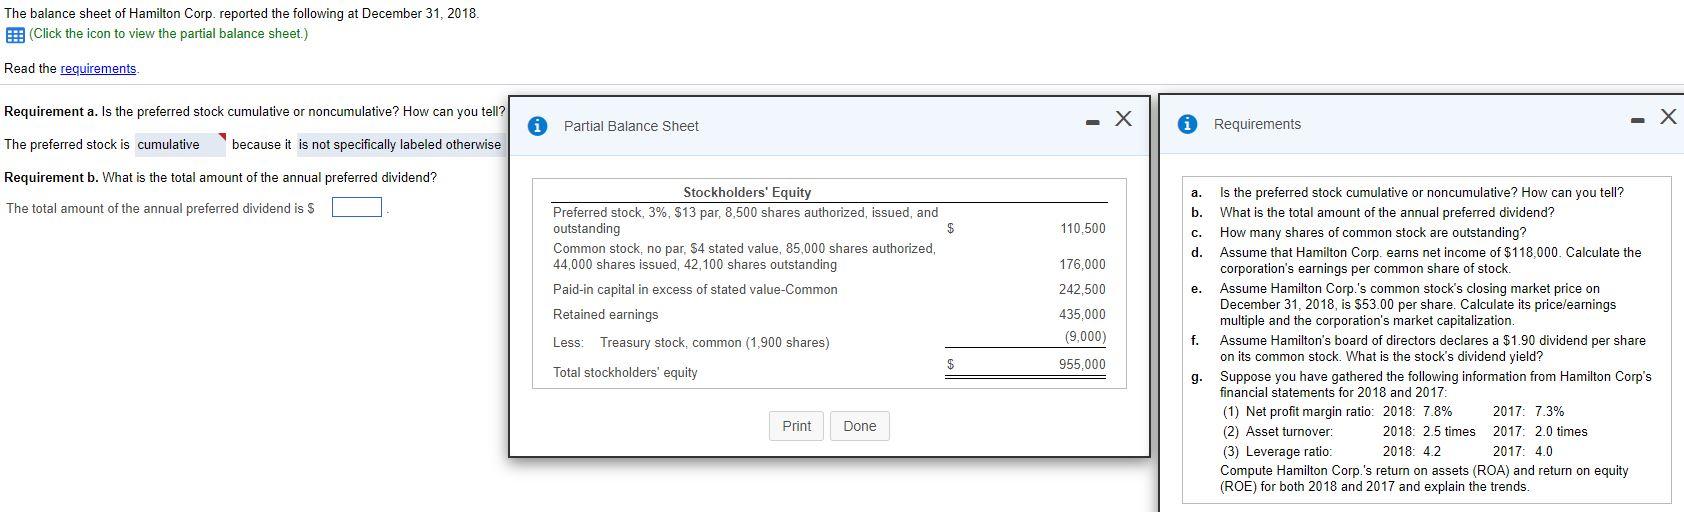
Task: Click requirement f about dividend yield
Action: pyautogui.click(x=1432, y=348)
